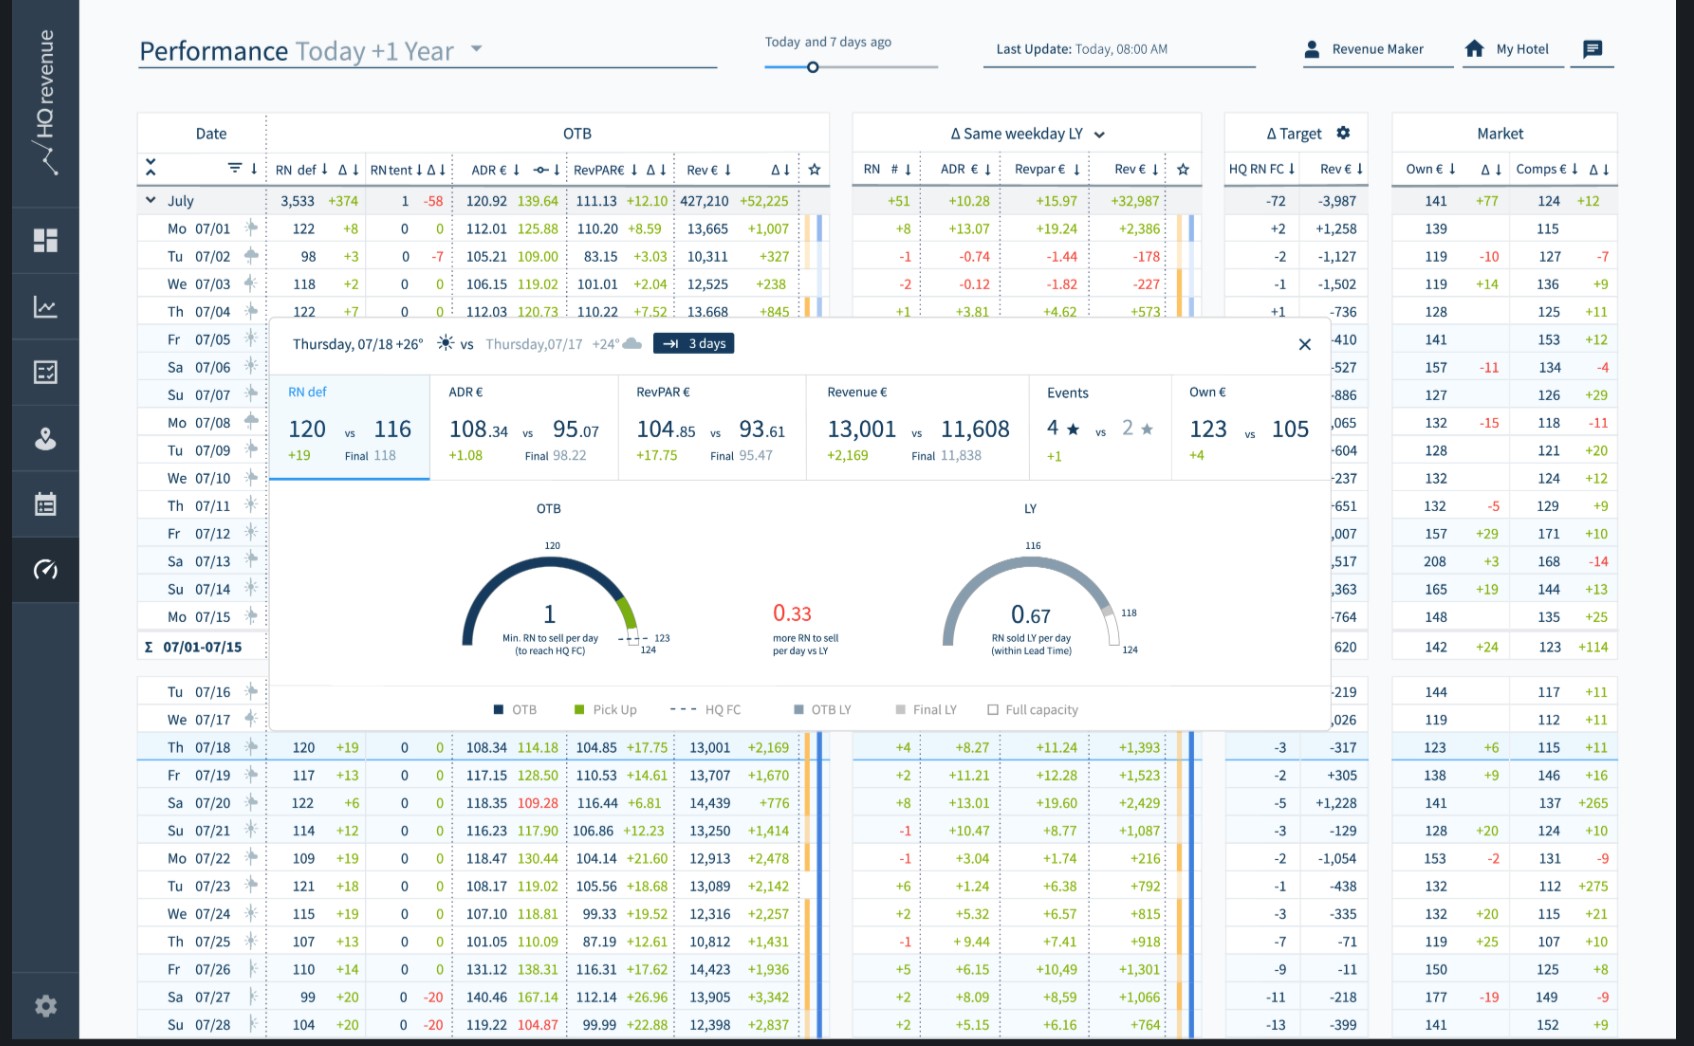
Task: Expand the Same weekday LY dropdown
Action: [1099, 134]
